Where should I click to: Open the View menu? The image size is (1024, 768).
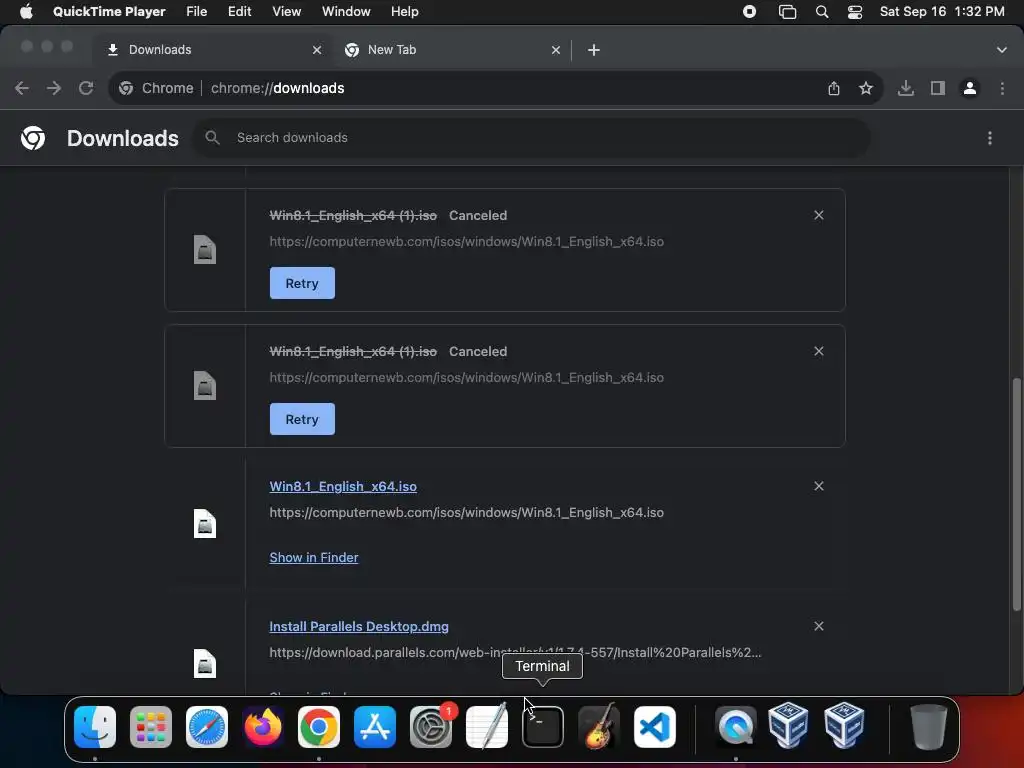286,12
